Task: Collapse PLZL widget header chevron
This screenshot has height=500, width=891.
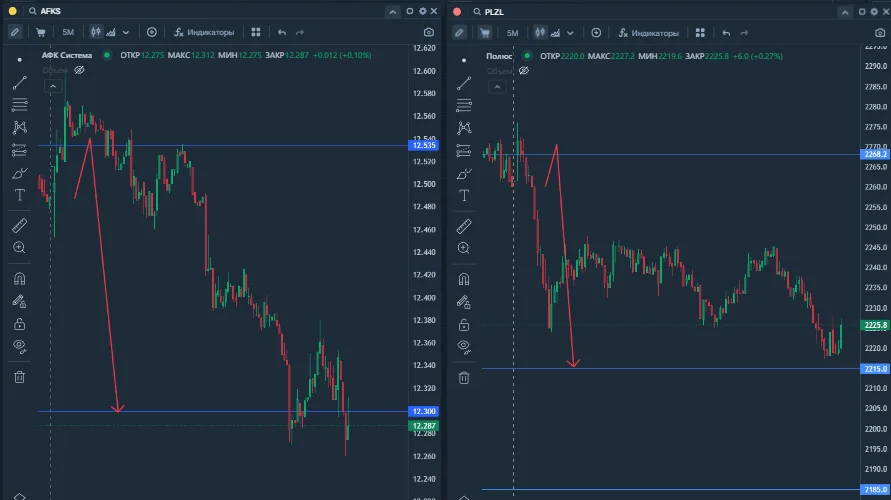Action: click(845, 12)
